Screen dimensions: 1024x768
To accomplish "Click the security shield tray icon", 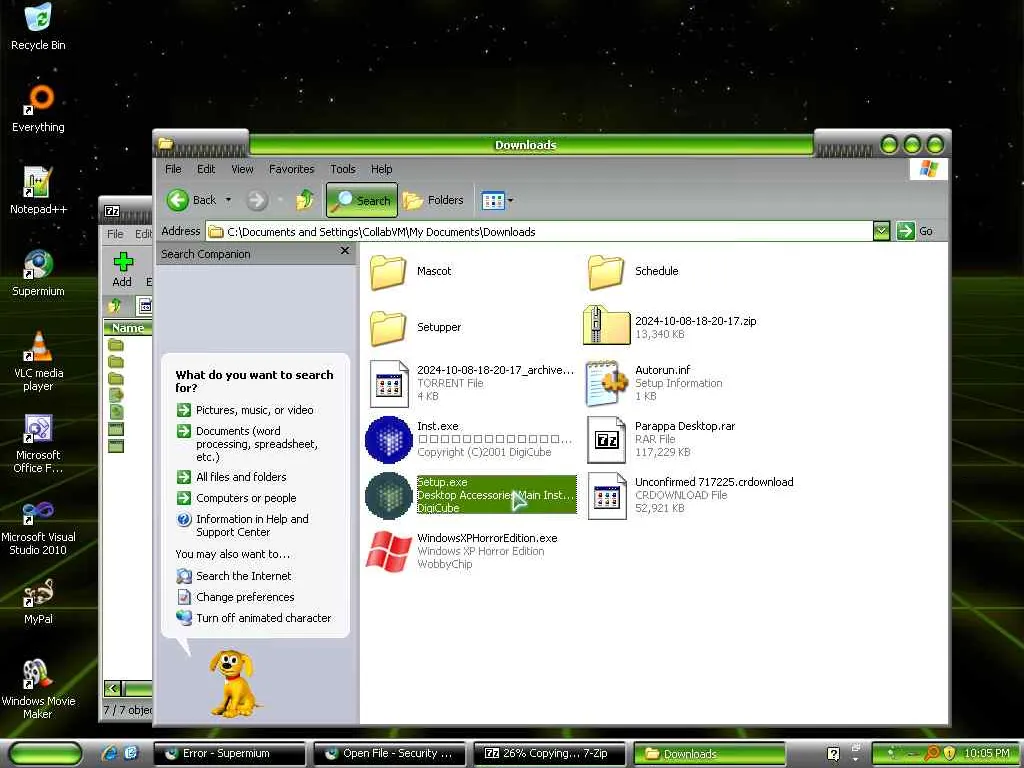I will click(949, 754).
